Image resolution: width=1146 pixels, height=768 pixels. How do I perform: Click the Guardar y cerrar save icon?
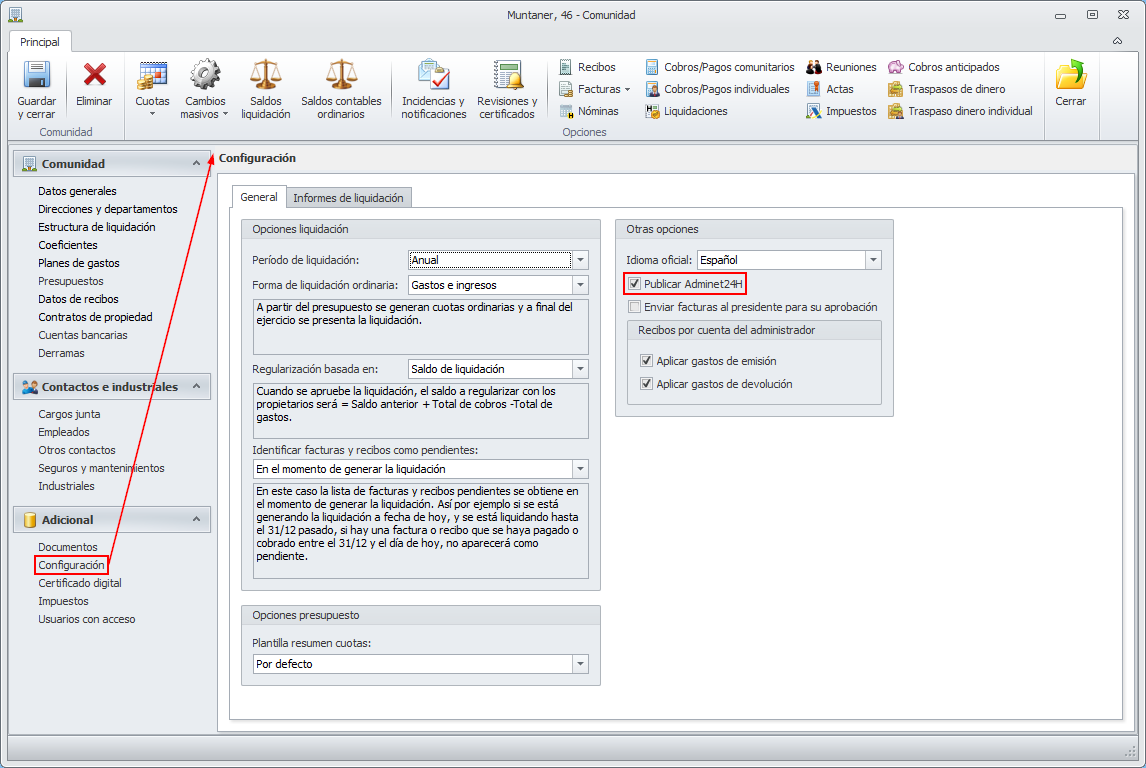point(37,75)
